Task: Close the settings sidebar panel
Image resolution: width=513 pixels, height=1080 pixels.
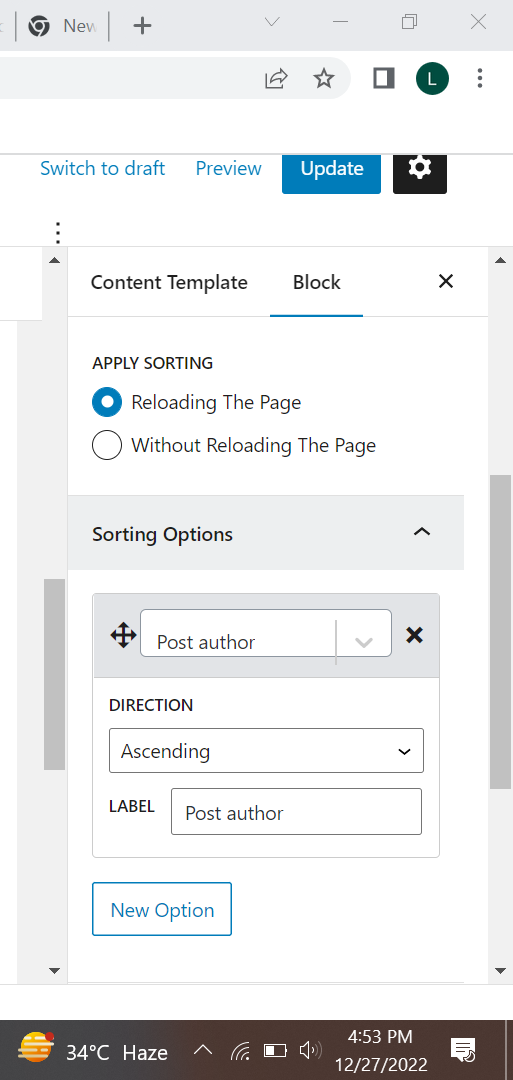Action: pyautogui.click(x=446, y=281)
